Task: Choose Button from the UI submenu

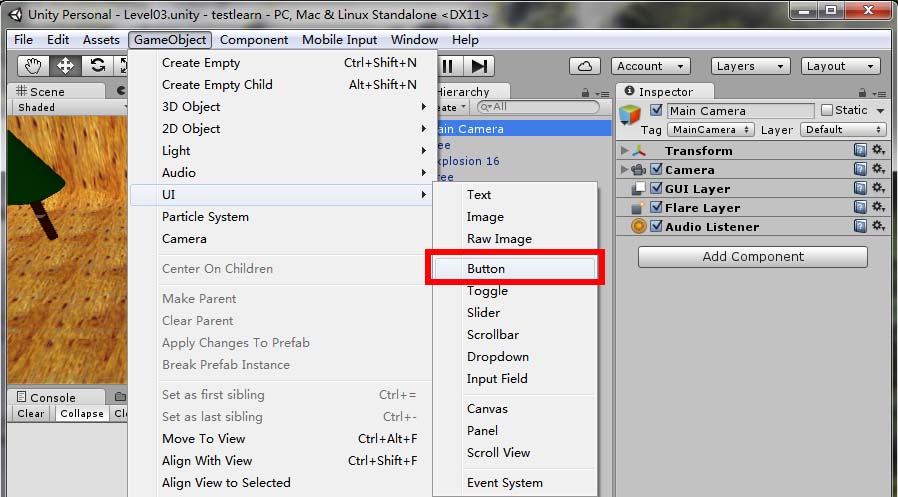Action: tap(514, 269)
